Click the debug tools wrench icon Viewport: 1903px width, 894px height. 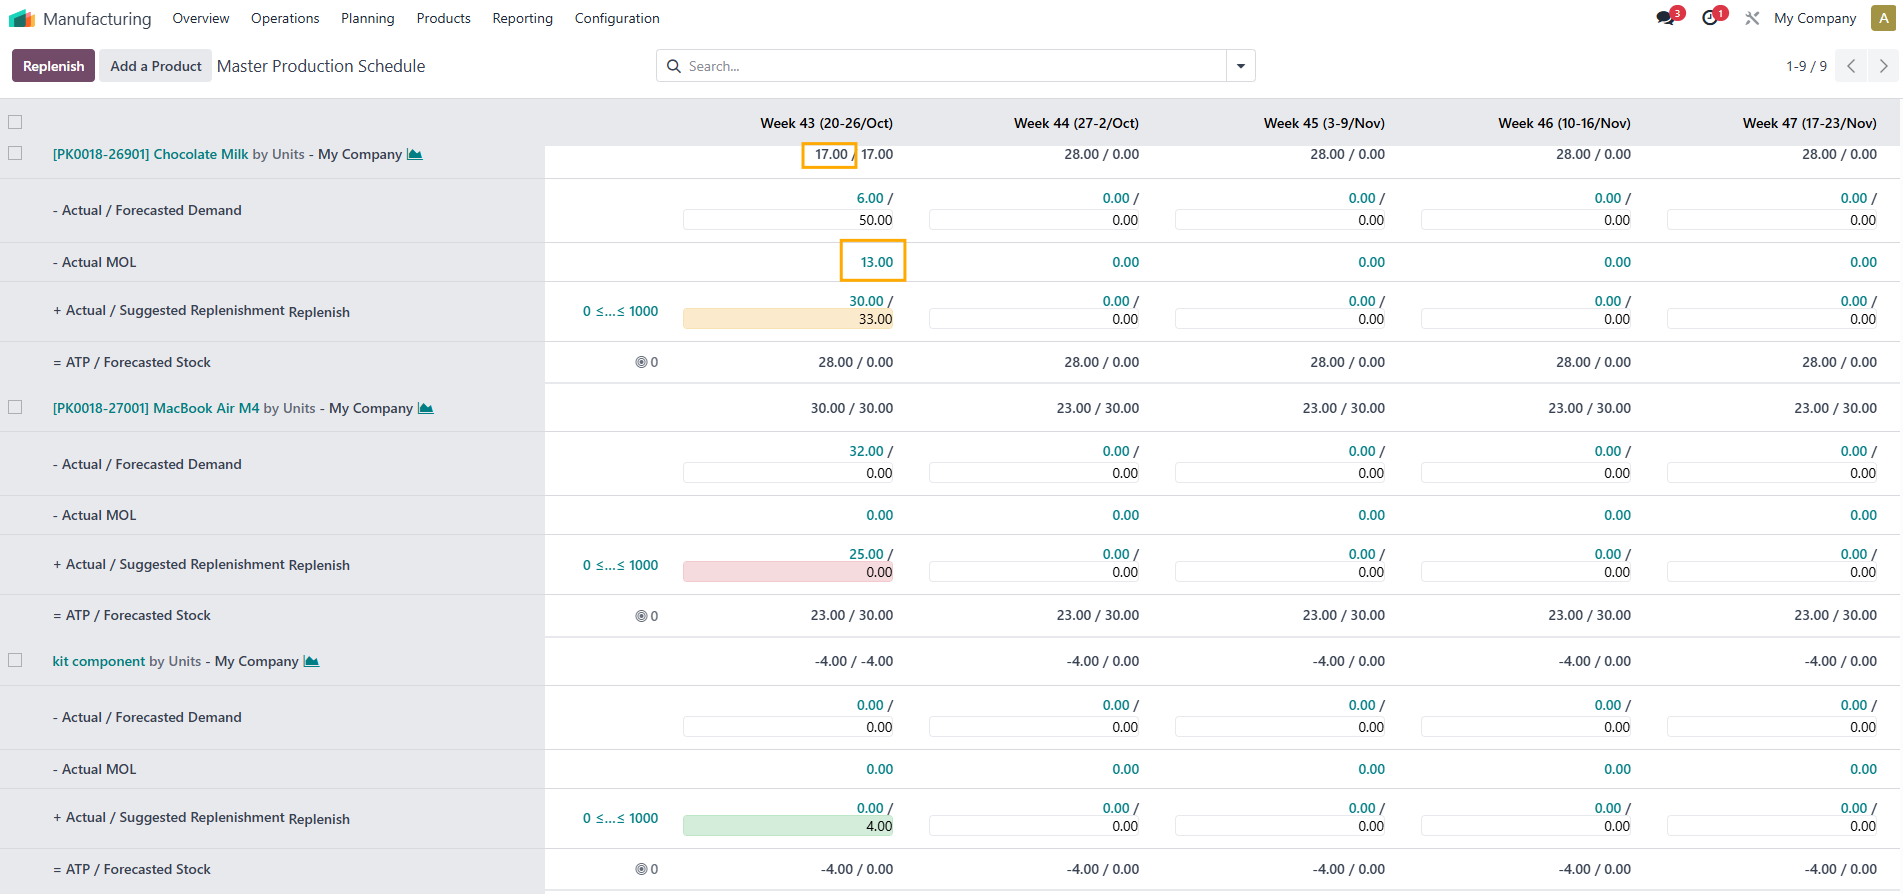click(x=1752, y=18)
